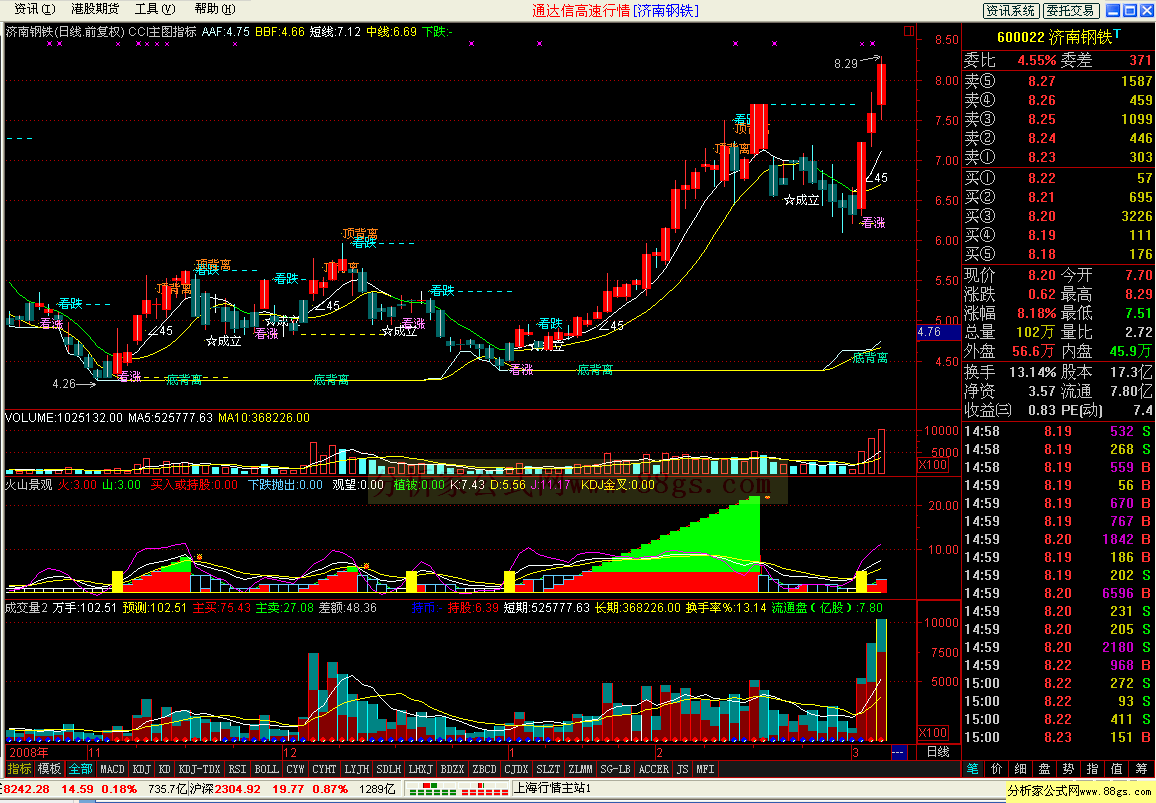Screen dimensions: 1156x803
Task: Select the KDJ-TDX indicator tab
Action: pos(200,769)
